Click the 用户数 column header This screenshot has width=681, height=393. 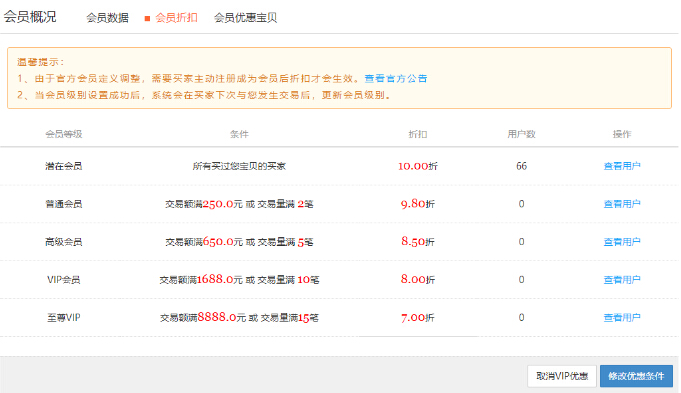[521, 134]
